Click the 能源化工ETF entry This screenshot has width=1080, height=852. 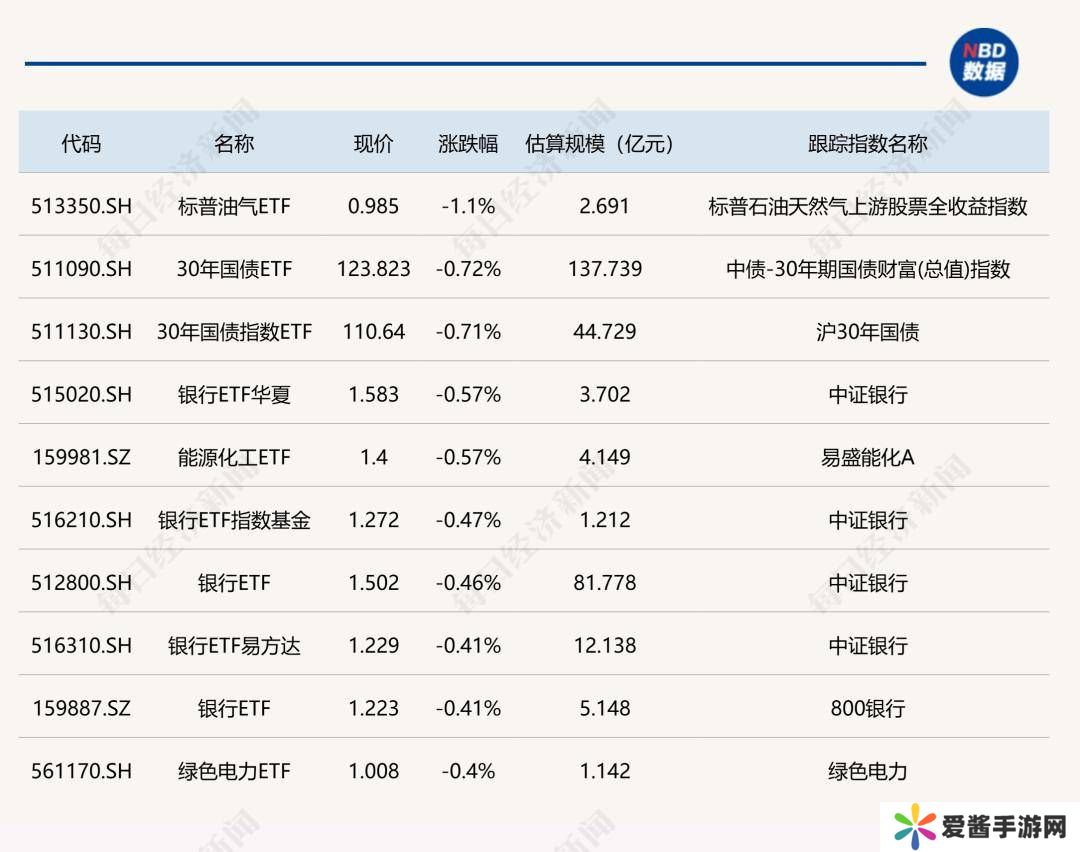pos(234,457)
